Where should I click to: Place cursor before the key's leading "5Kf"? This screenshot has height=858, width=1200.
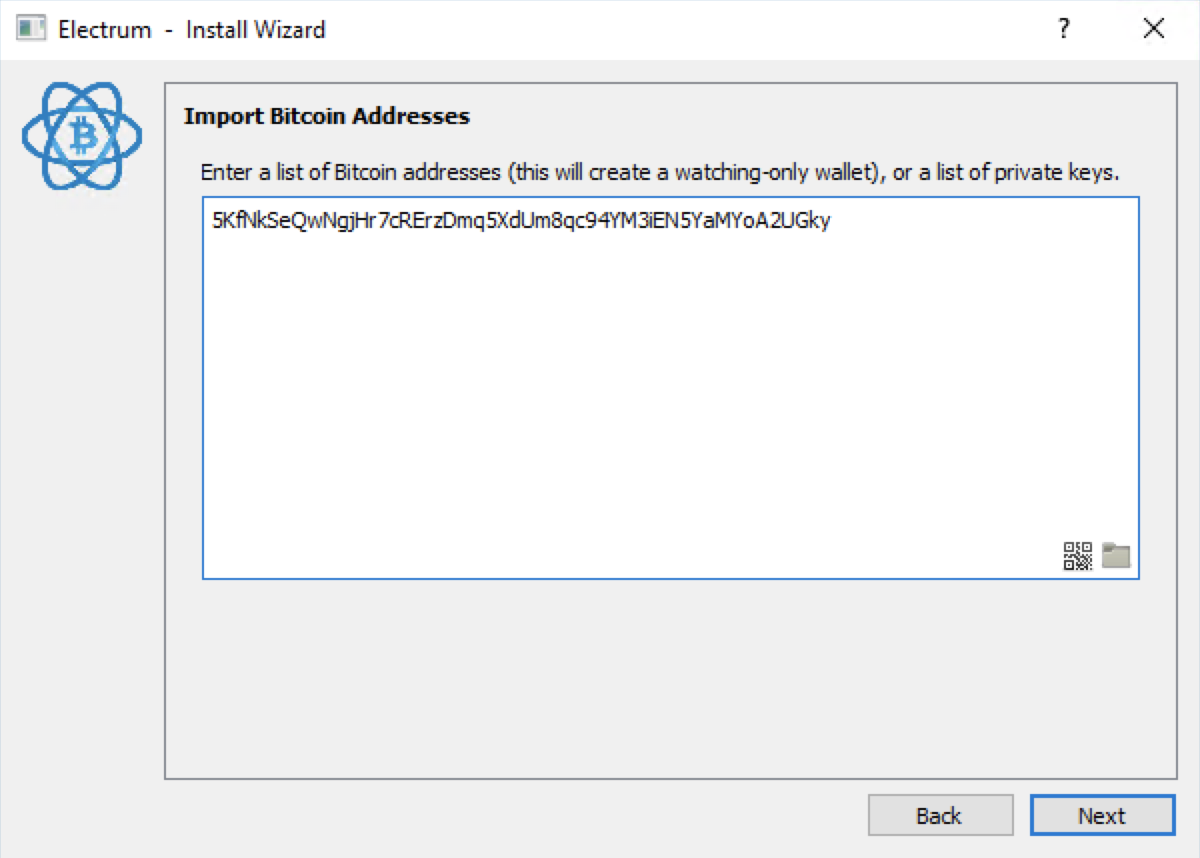tap(213, 221)
